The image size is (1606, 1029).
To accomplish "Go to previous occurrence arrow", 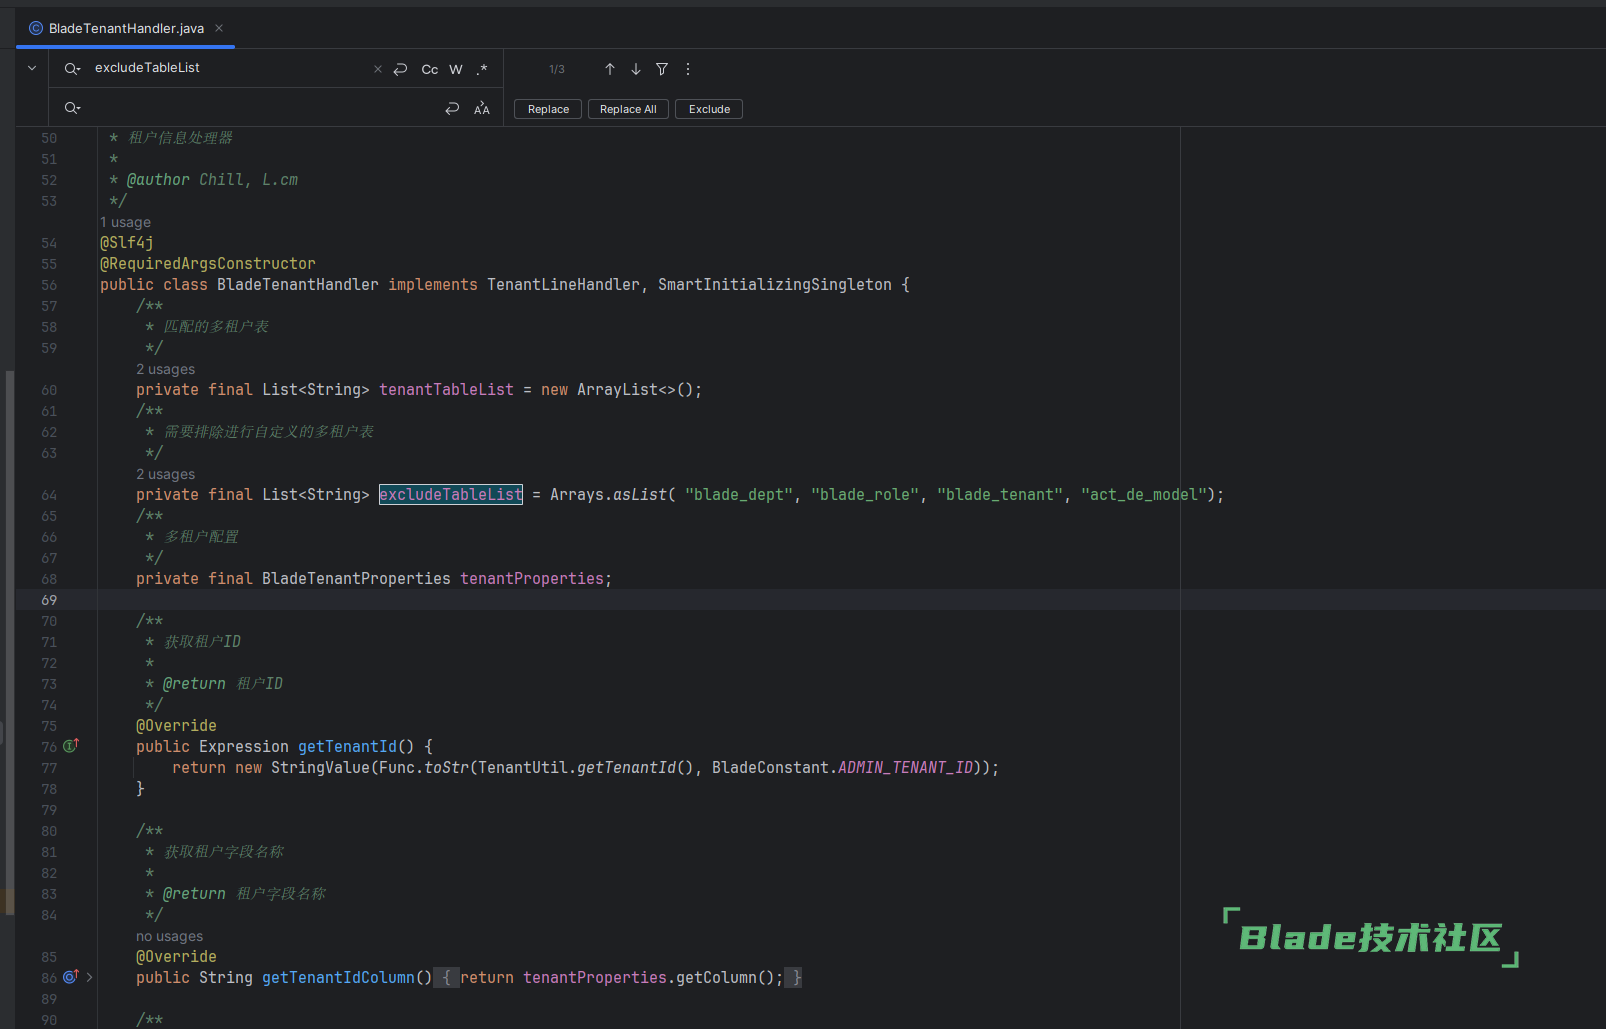I will click(610, 69).
